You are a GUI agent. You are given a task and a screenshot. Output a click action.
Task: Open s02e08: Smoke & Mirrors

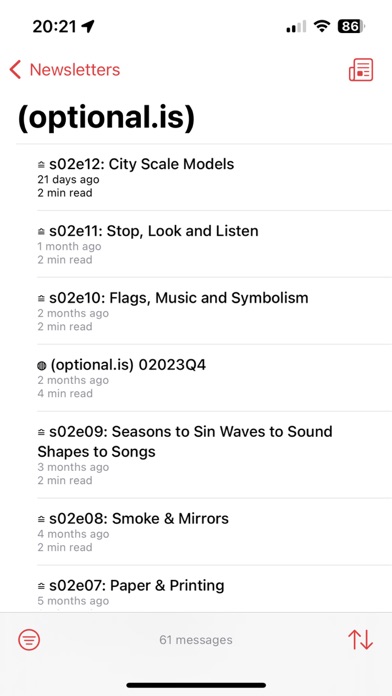(x=214, y=531)
